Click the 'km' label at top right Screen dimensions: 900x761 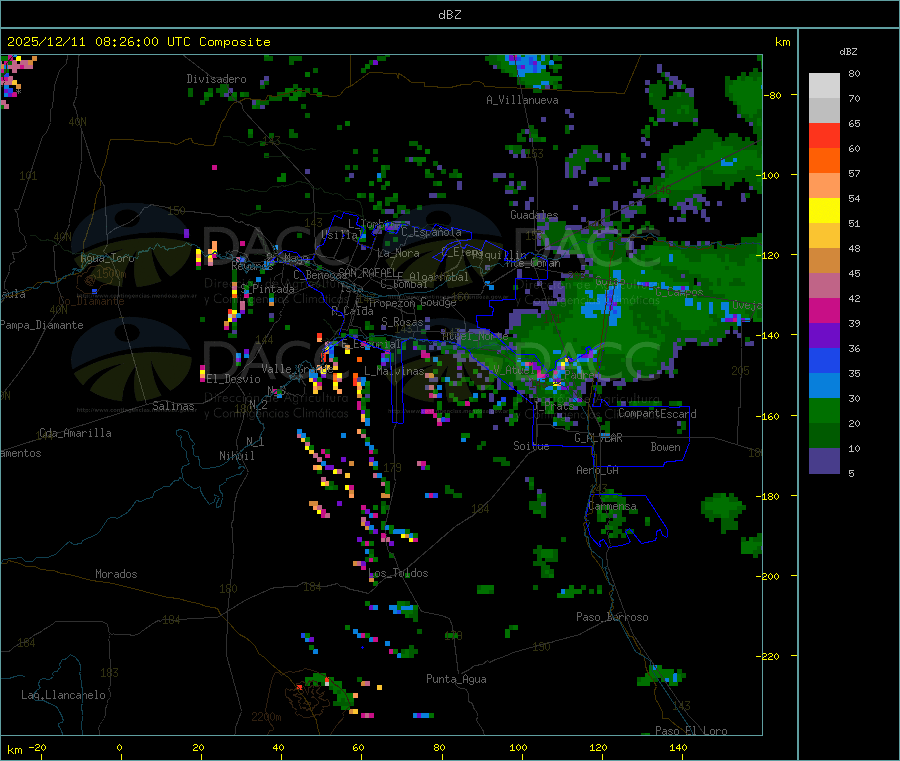782,42
